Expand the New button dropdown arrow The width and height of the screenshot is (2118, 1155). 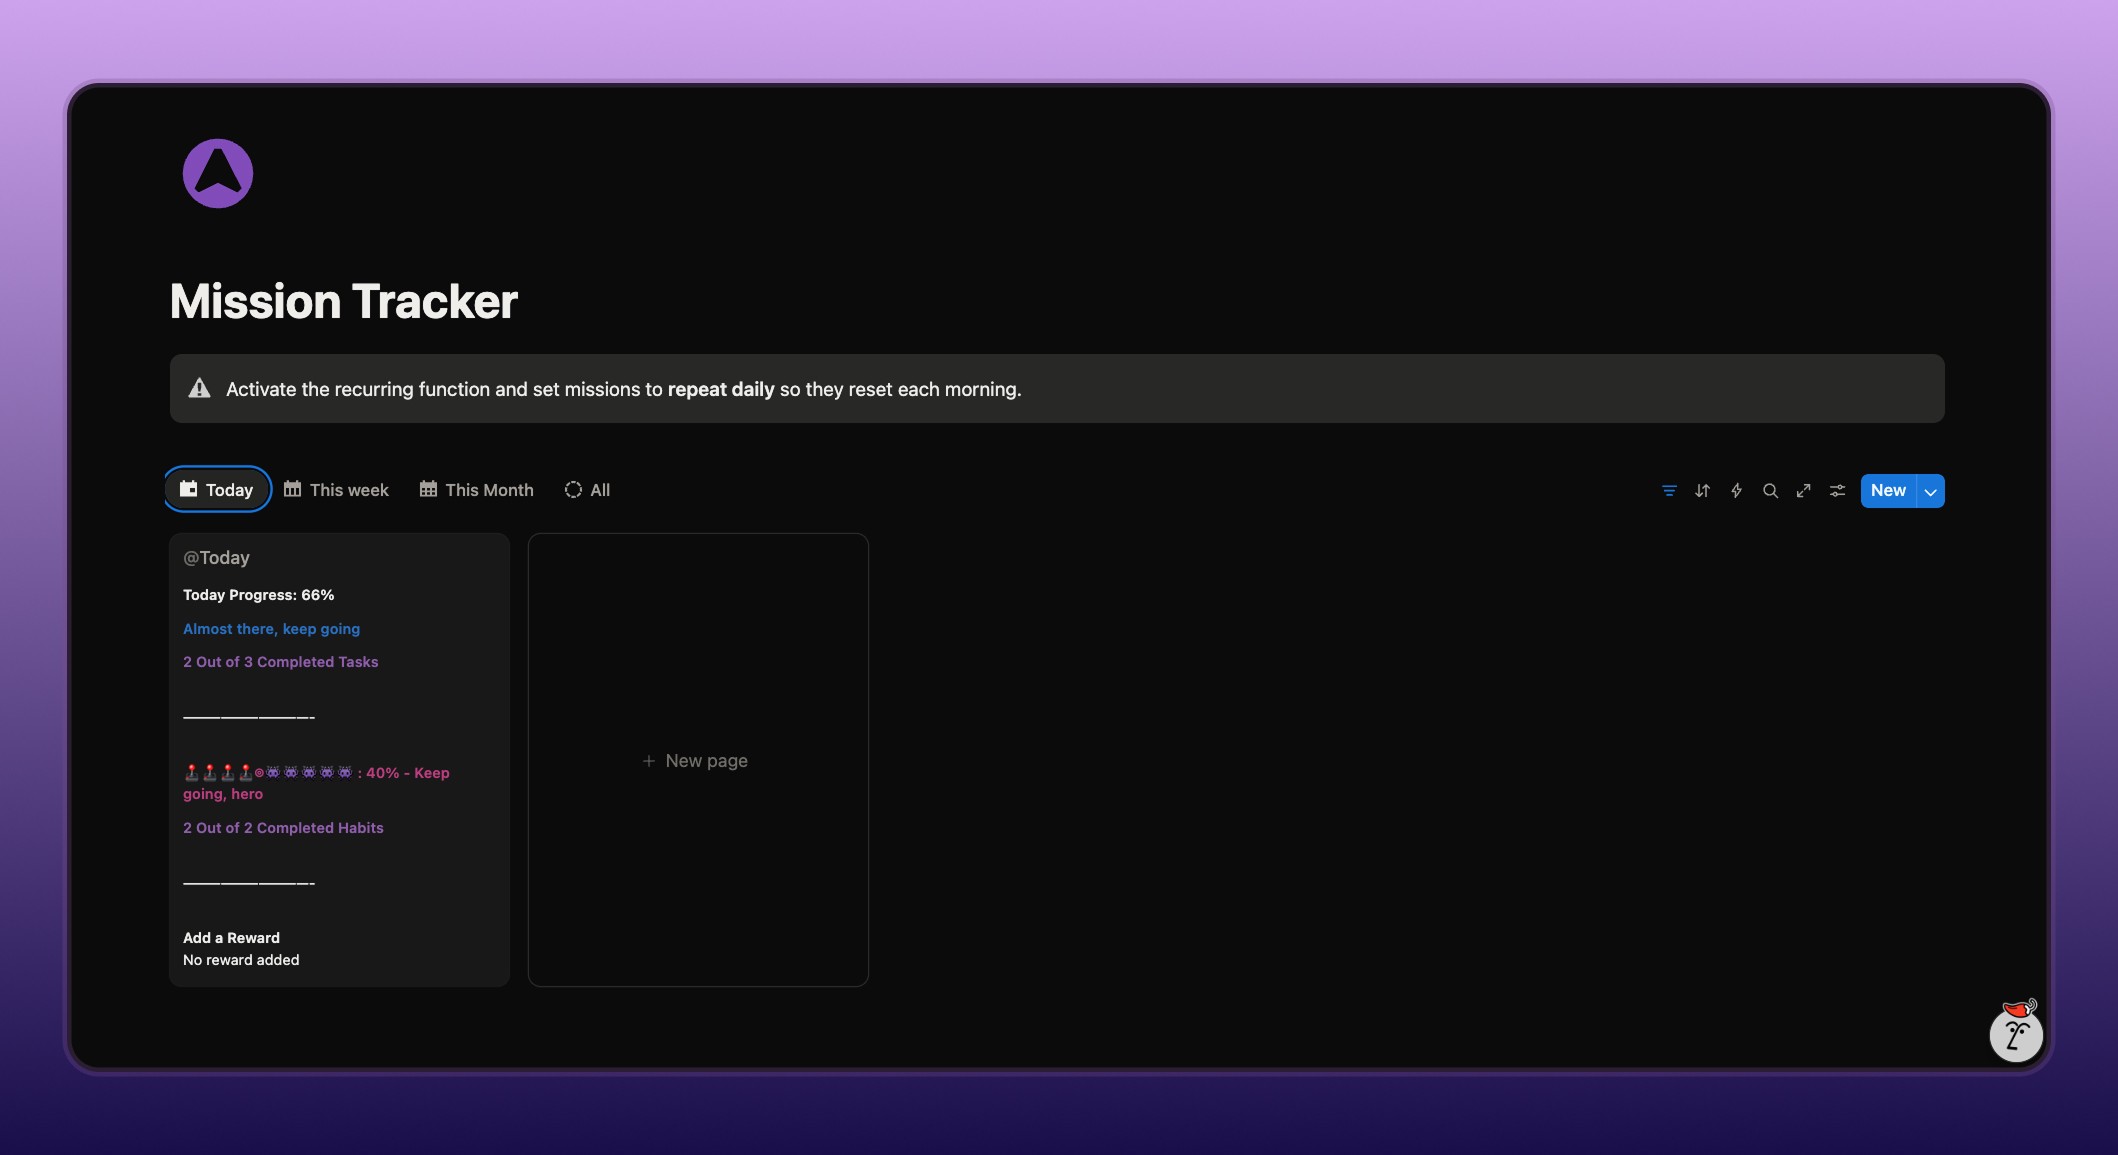click(x=1930, y=491)
